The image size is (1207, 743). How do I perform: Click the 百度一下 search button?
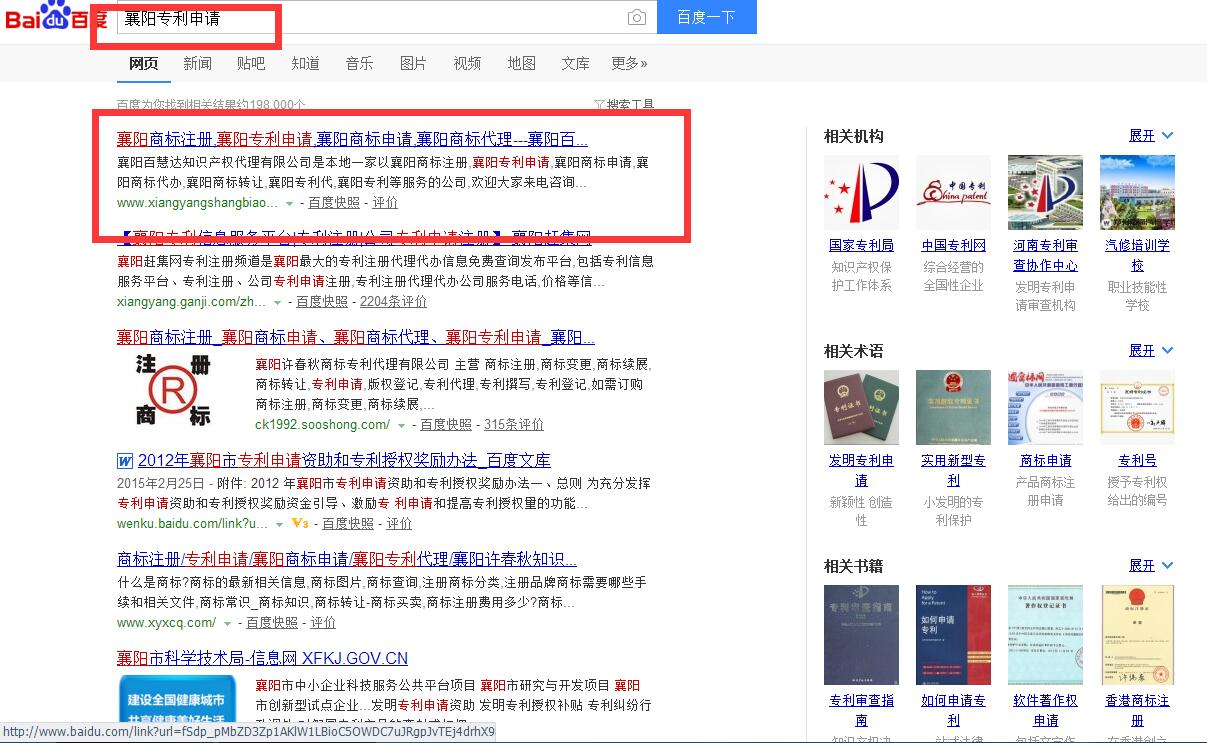[706, 17]
